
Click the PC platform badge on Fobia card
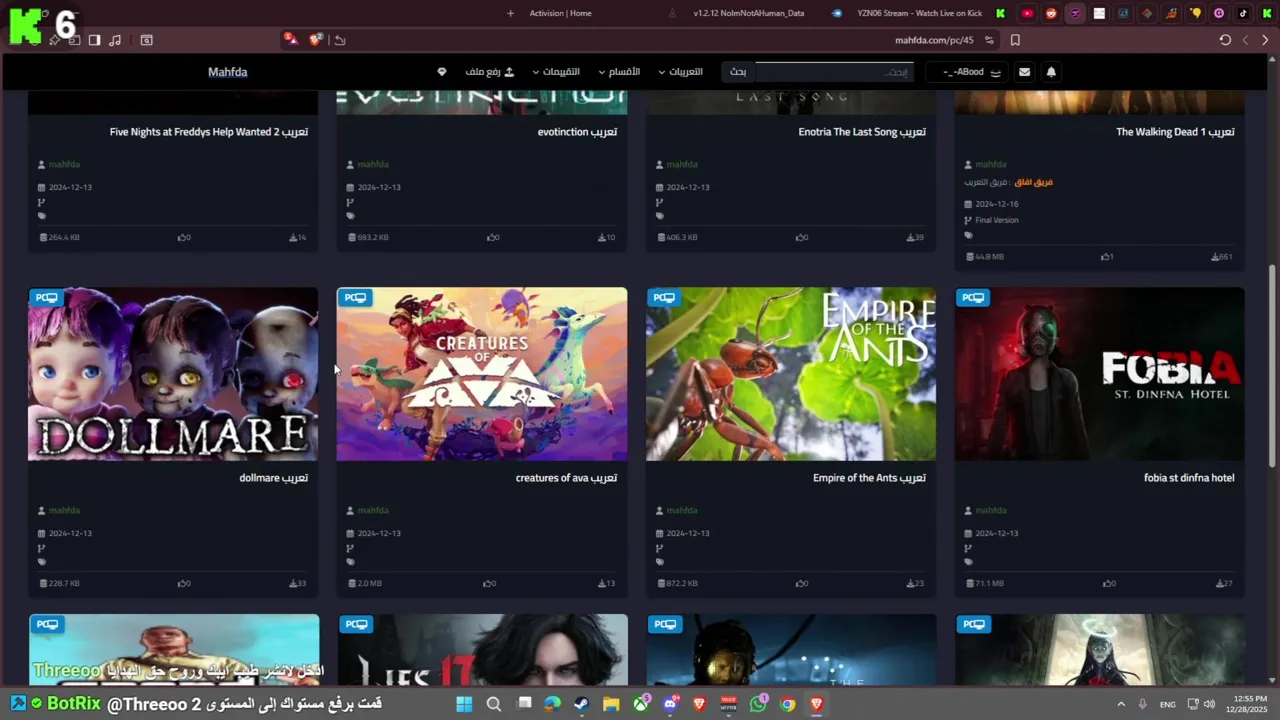973,297
